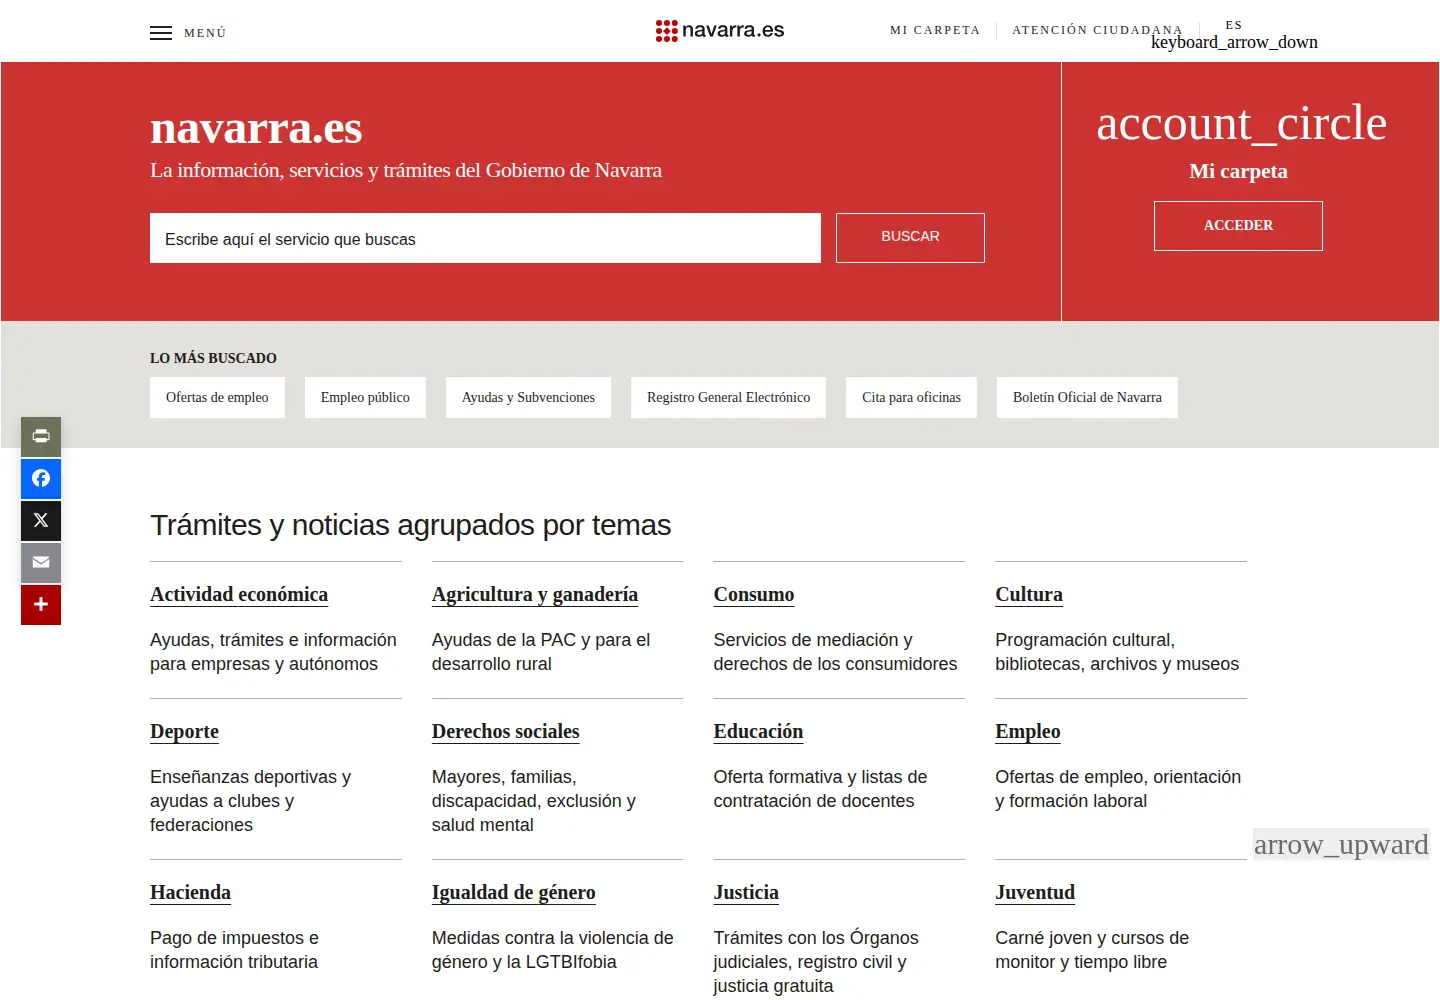Click the Buscar search button
The image size is (1440, 1000).
(910, 238)
